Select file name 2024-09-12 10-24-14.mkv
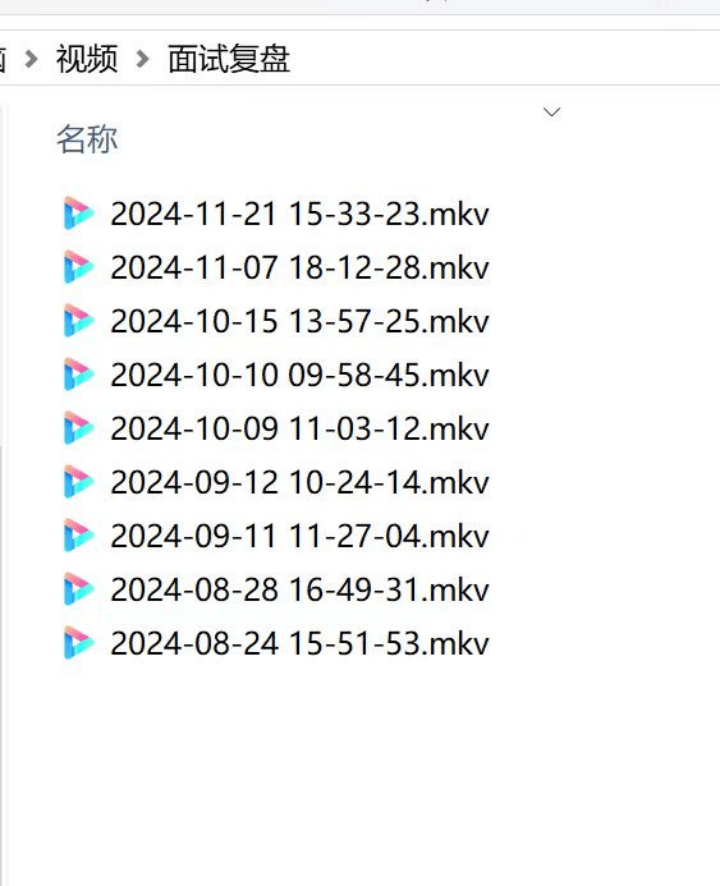720x886 pixels. 300,482
